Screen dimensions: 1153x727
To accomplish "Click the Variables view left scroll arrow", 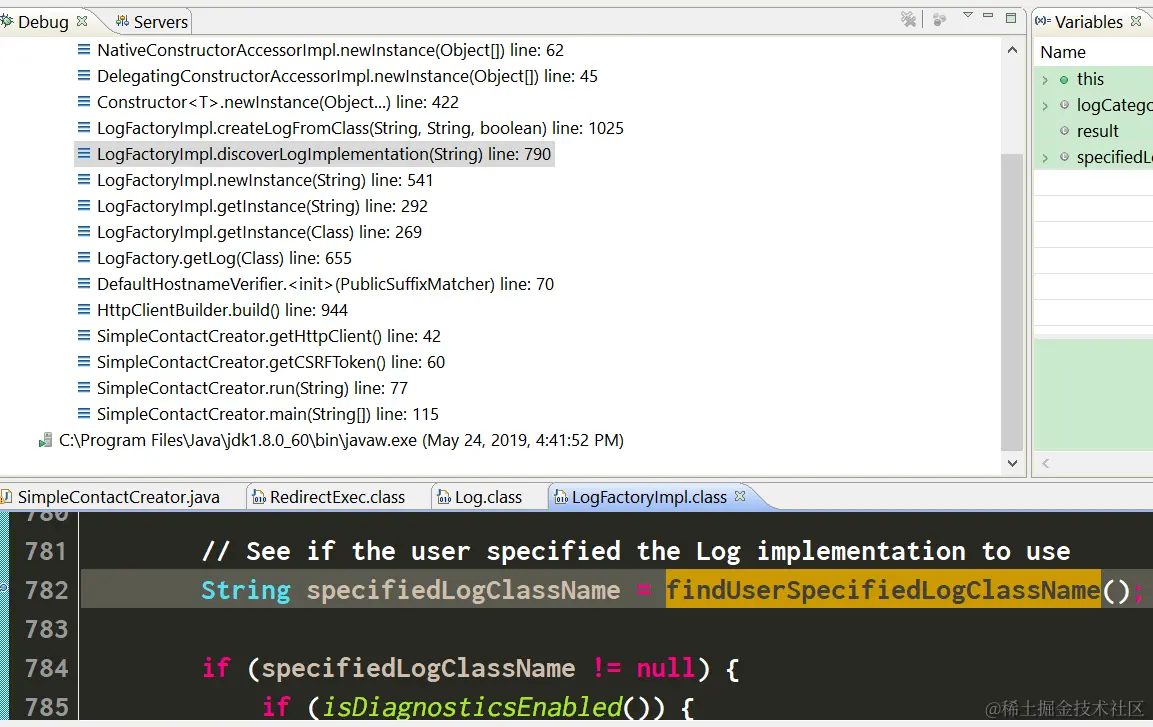I will pyautogui.click(x=1046, y=463).
